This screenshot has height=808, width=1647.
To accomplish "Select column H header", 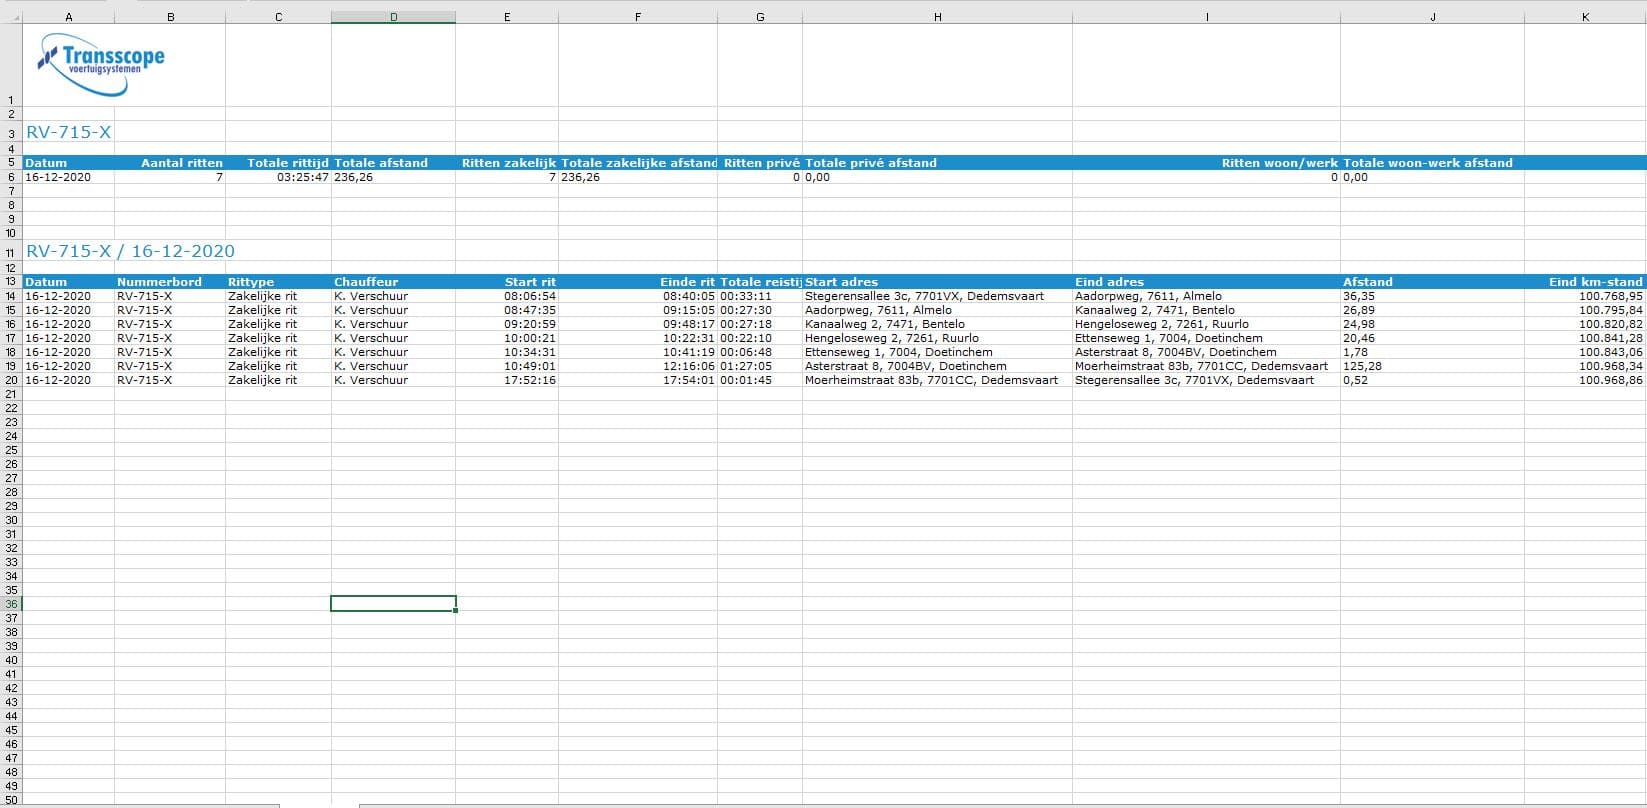I will tap(937, 17).
